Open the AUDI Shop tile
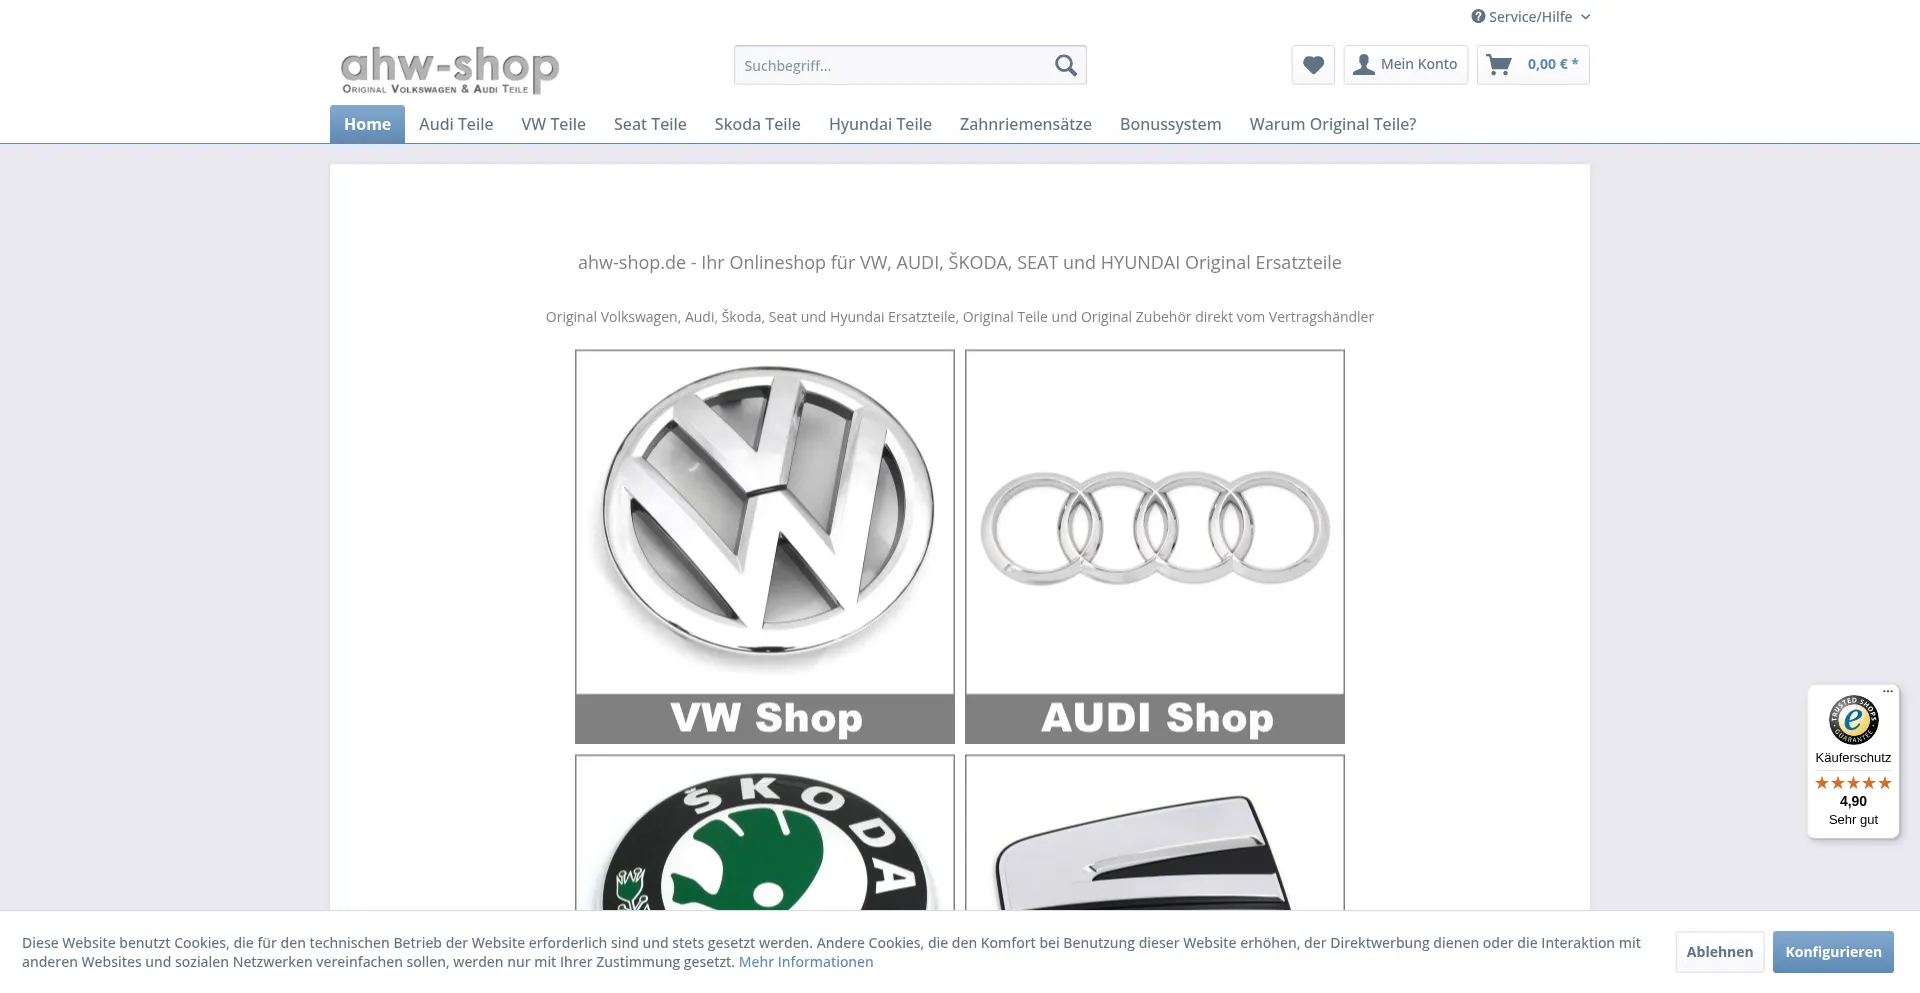Screen dimensions: 1920x993 [x=1155, y=546]
